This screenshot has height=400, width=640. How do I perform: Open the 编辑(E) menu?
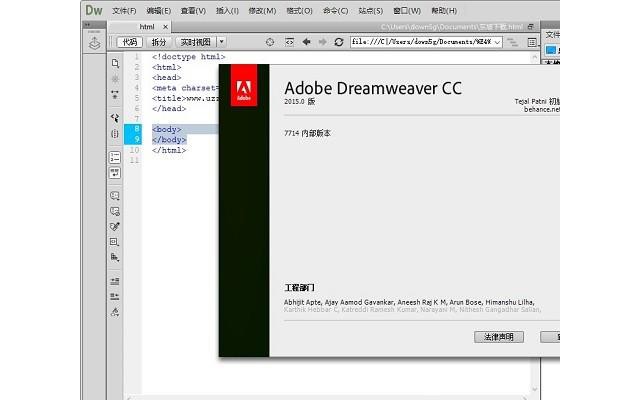pos(159,11)
